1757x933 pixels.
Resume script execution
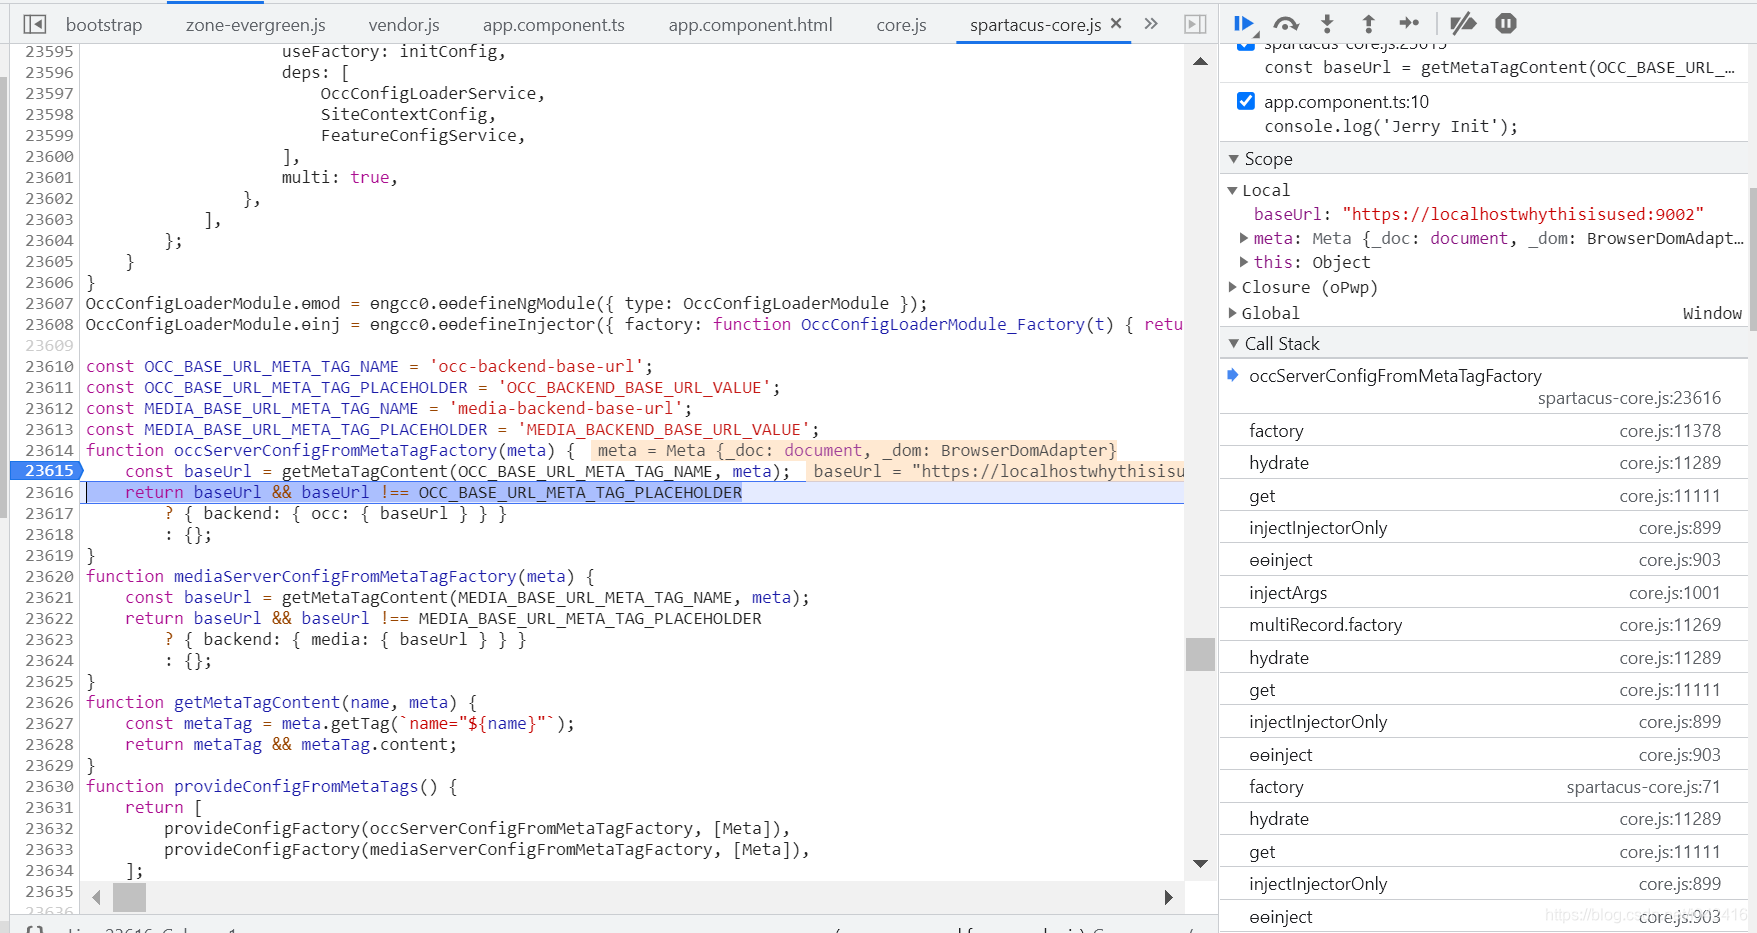1244,23
